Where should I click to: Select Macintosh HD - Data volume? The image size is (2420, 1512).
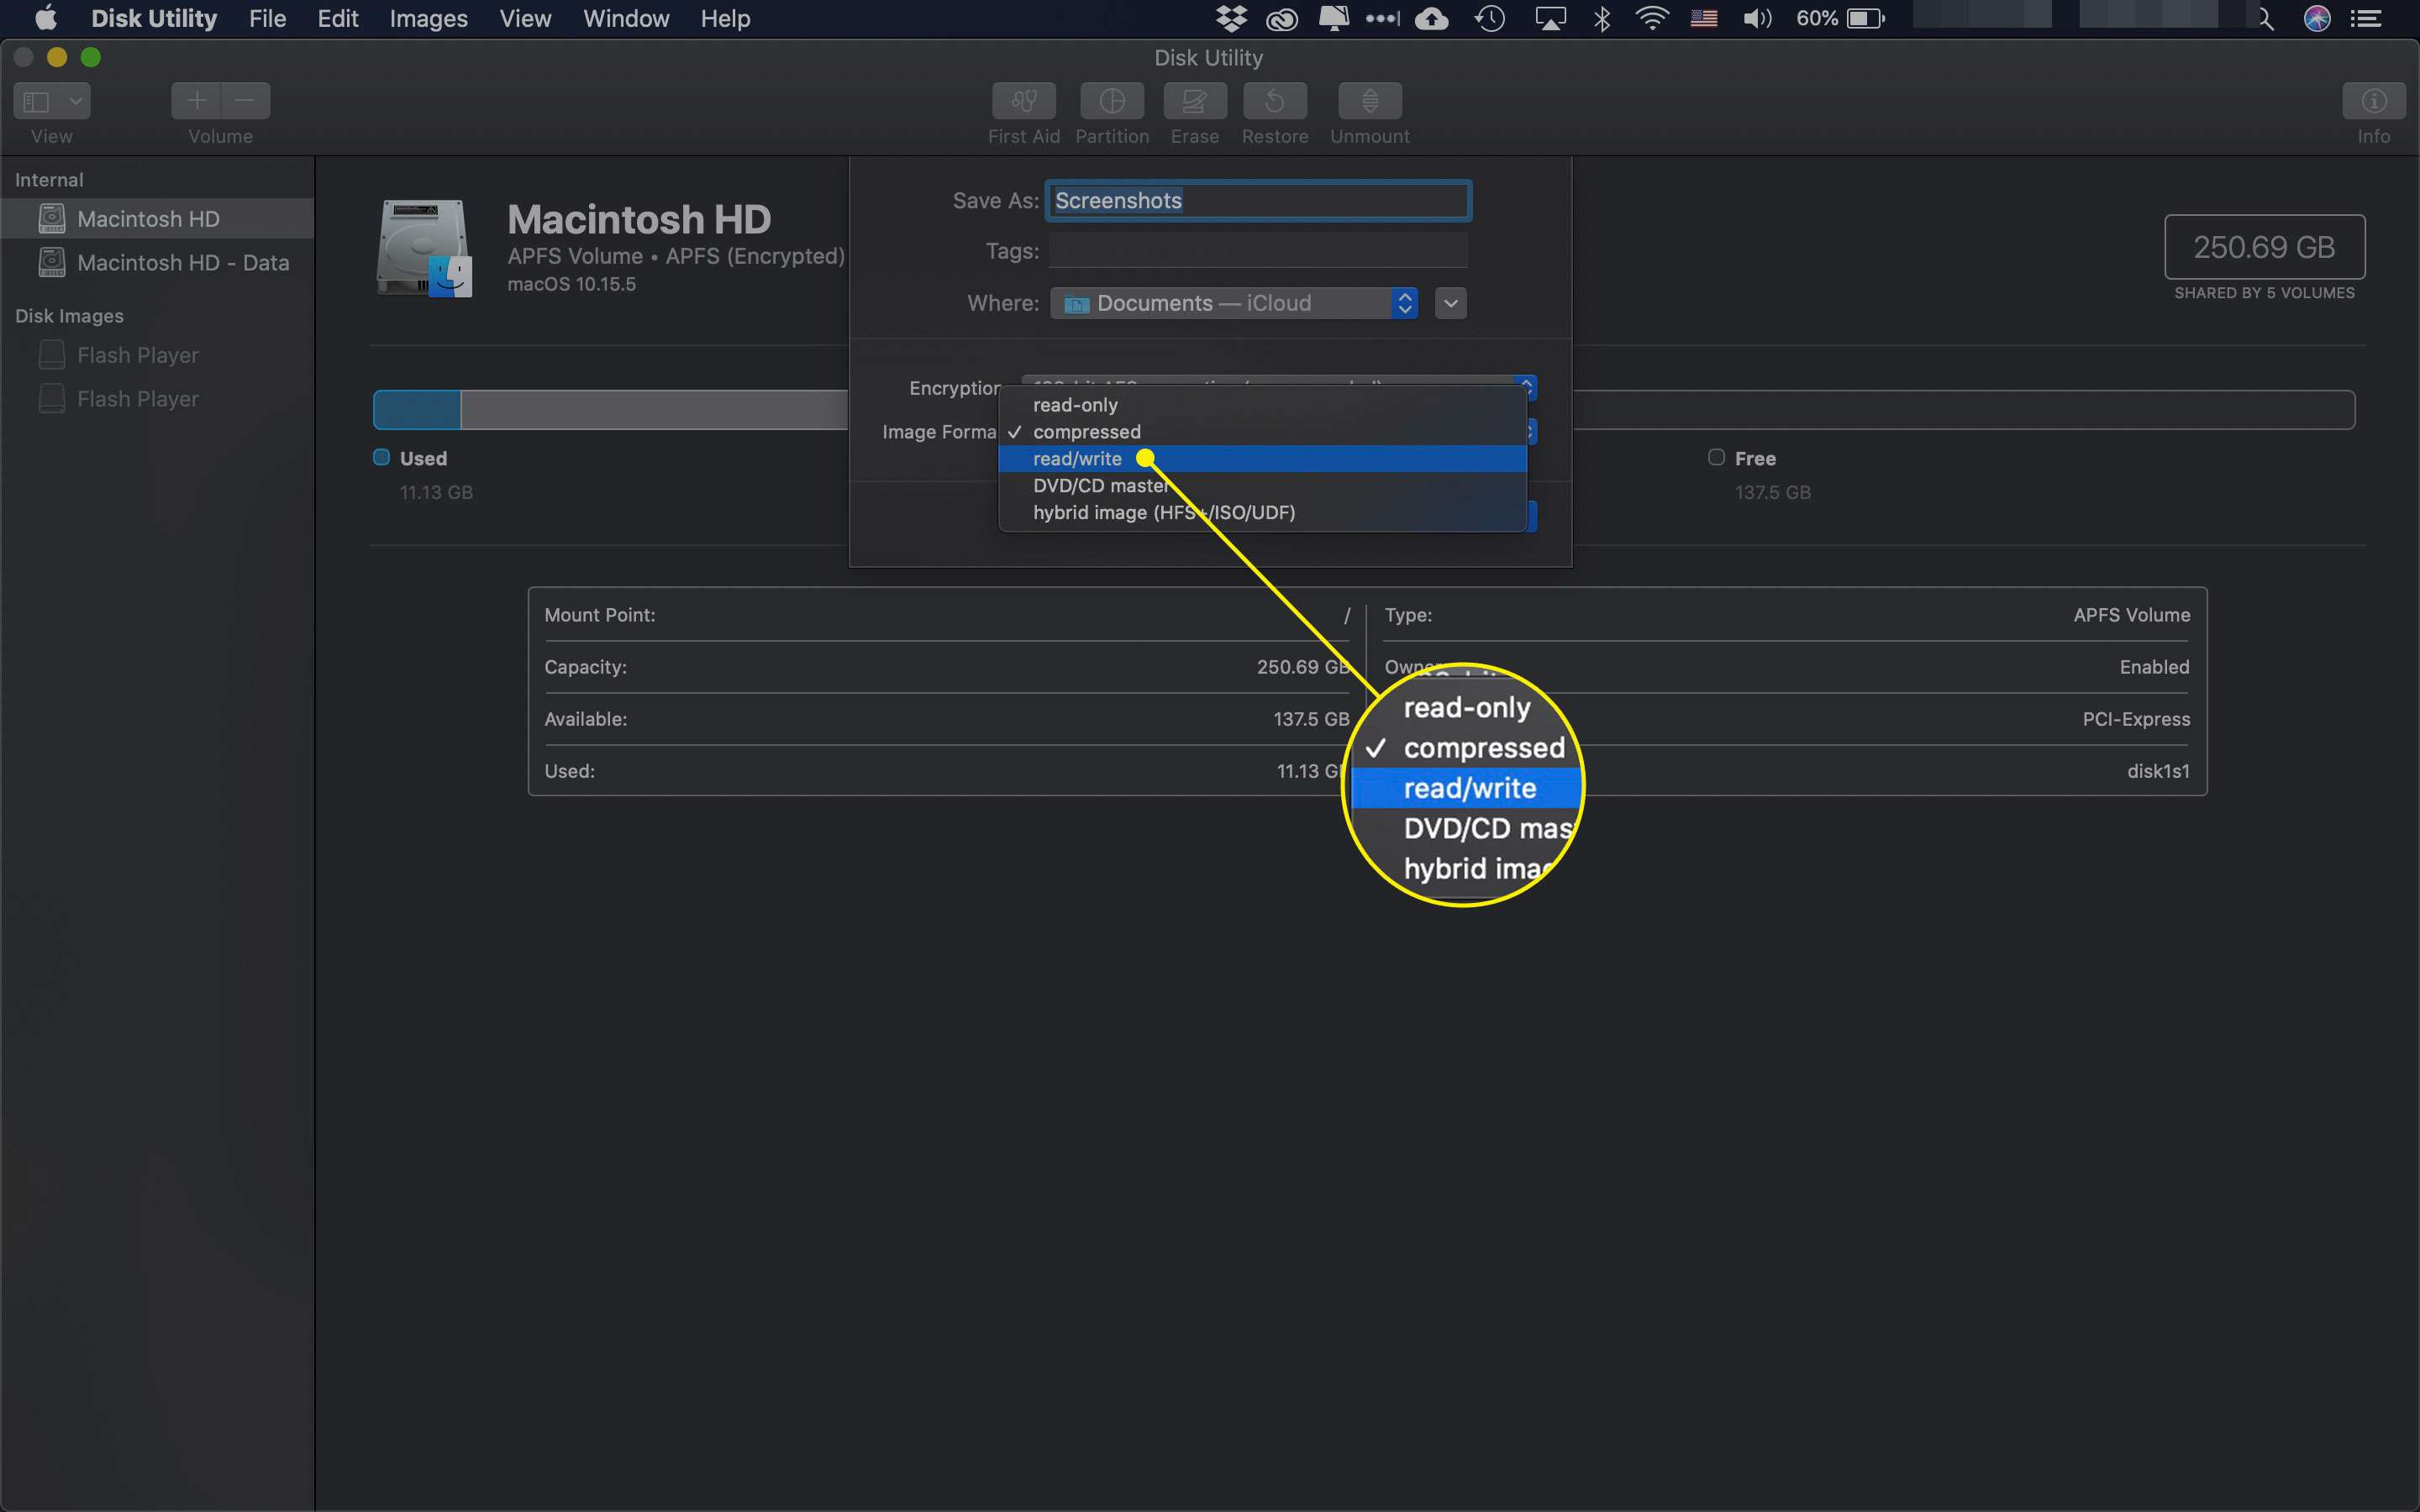point(157,263)
